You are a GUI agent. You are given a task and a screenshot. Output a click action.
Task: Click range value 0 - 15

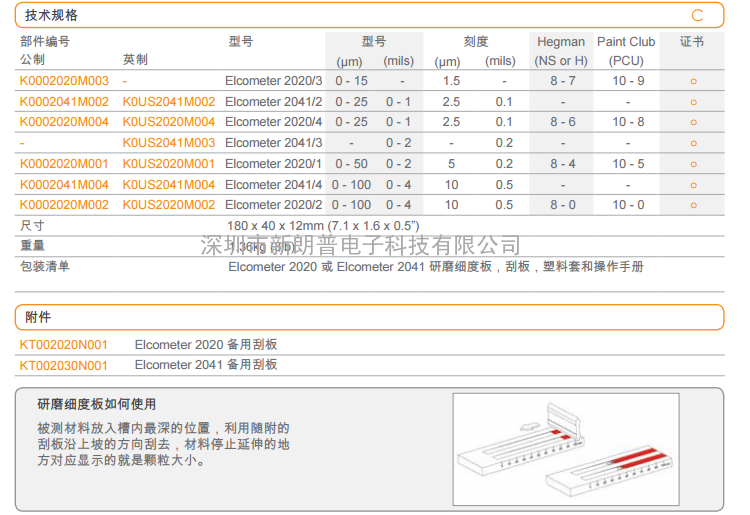click(x=351, y=81)
